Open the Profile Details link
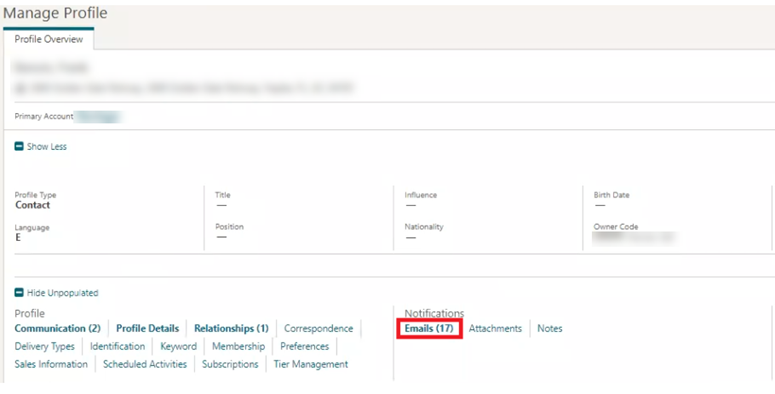The image size is (775, 394). [147, 329]
